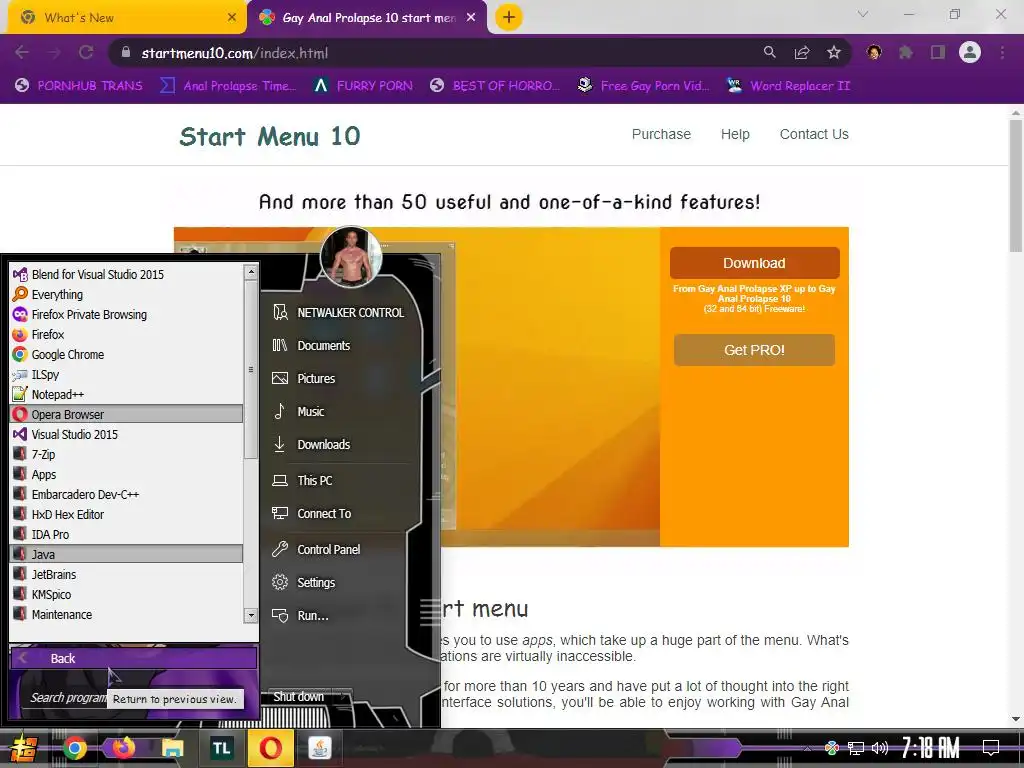The height and width of the screenshot is (768, 1024).
Task: Click the address bar URL
Action: point(234,53)
